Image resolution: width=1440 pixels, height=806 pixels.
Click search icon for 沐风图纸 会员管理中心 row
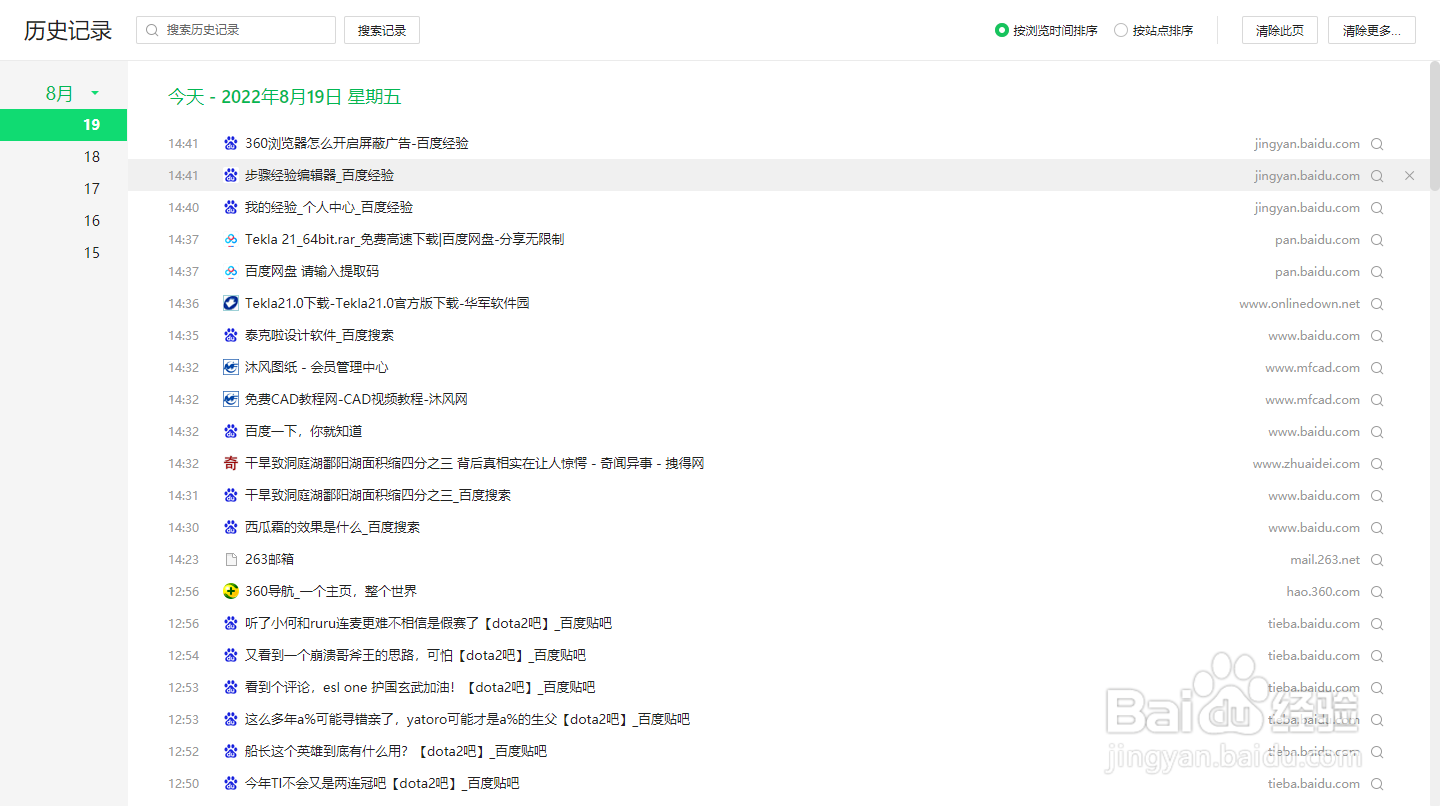pos(1377,368)
